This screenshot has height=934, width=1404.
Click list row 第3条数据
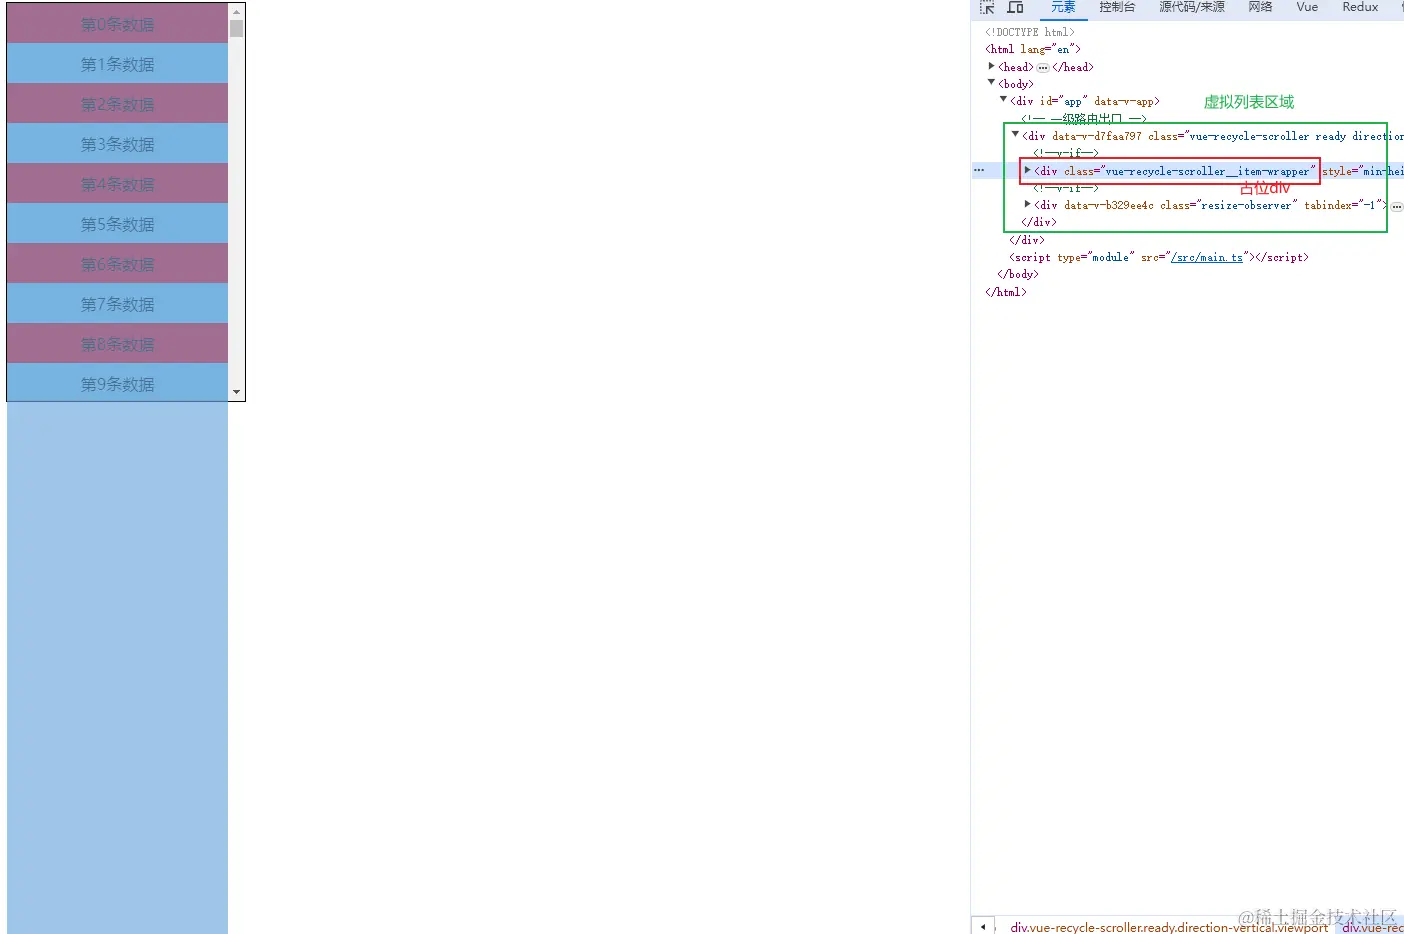click(x=118, y=143)
